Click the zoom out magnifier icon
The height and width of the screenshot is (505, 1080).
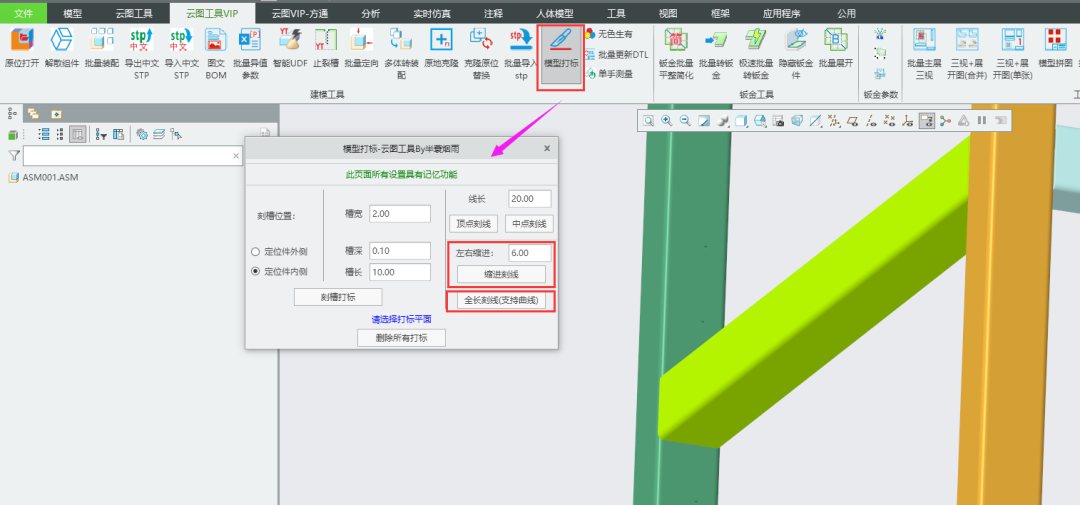click(685, 121)
